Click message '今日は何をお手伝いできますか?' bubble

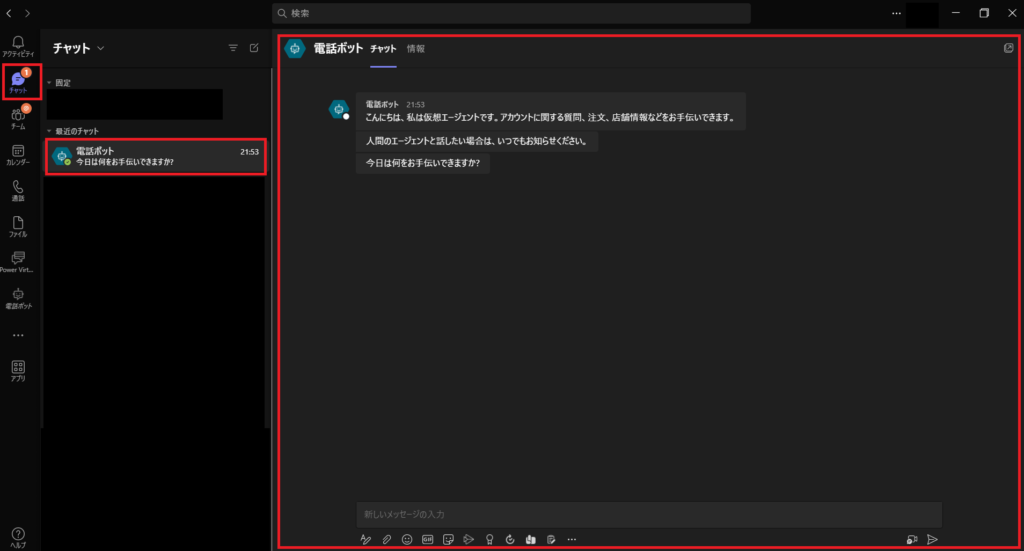(423, 163)
